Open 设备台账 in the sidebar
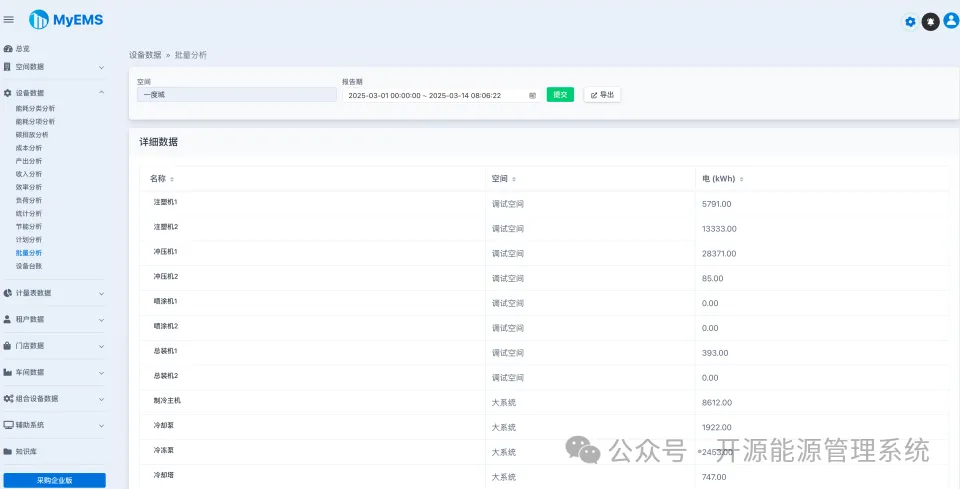 29,266
